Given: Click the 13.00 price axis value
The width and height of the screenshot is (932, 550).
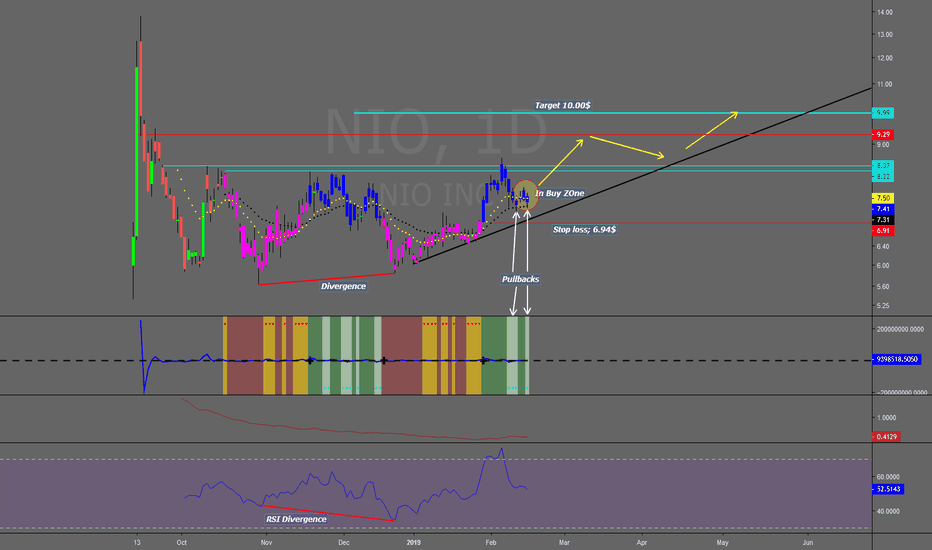Looking at the screenshot, I should 884,34.
